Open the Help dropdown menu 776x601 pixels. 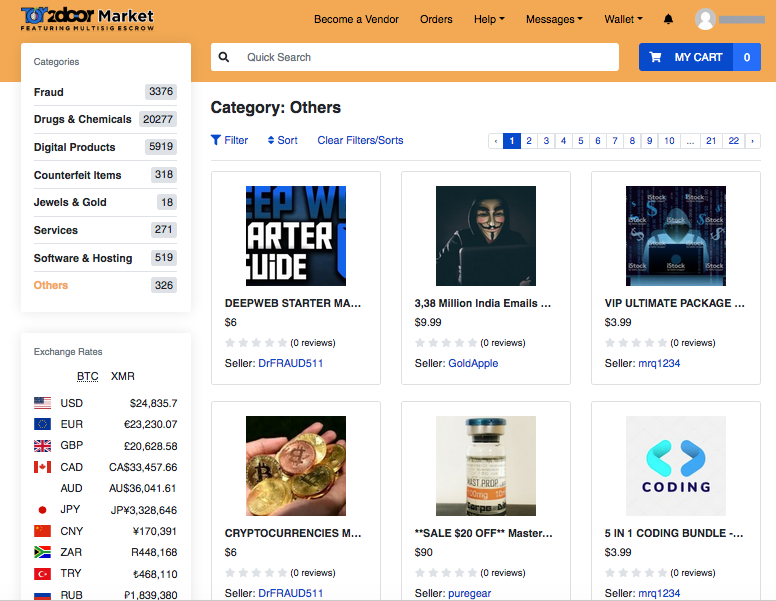pyautogui.click(x=489, y=19)
